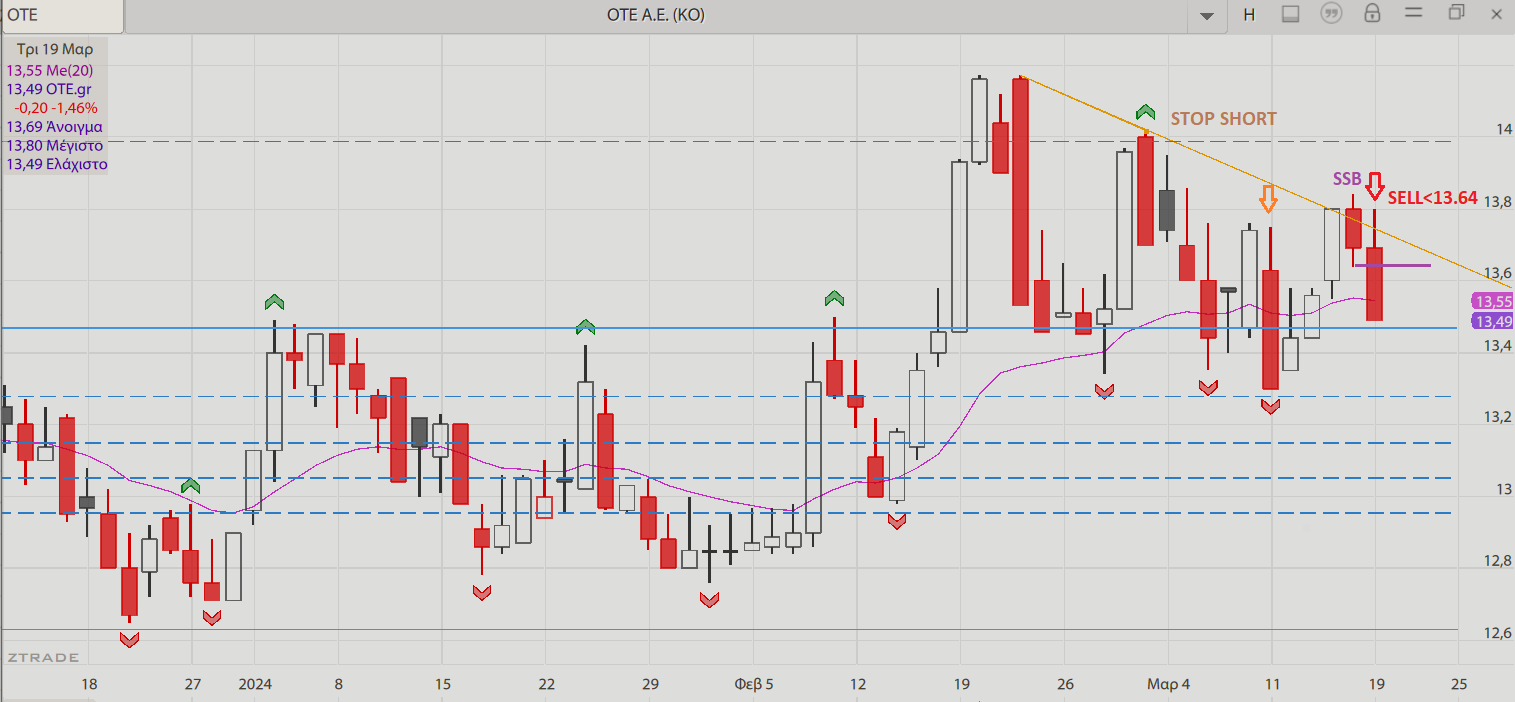Image resolution: width=1515 pixels, height=702 pixels.
Task: Click the 27 label on the date axis
Action: (193, 684)
